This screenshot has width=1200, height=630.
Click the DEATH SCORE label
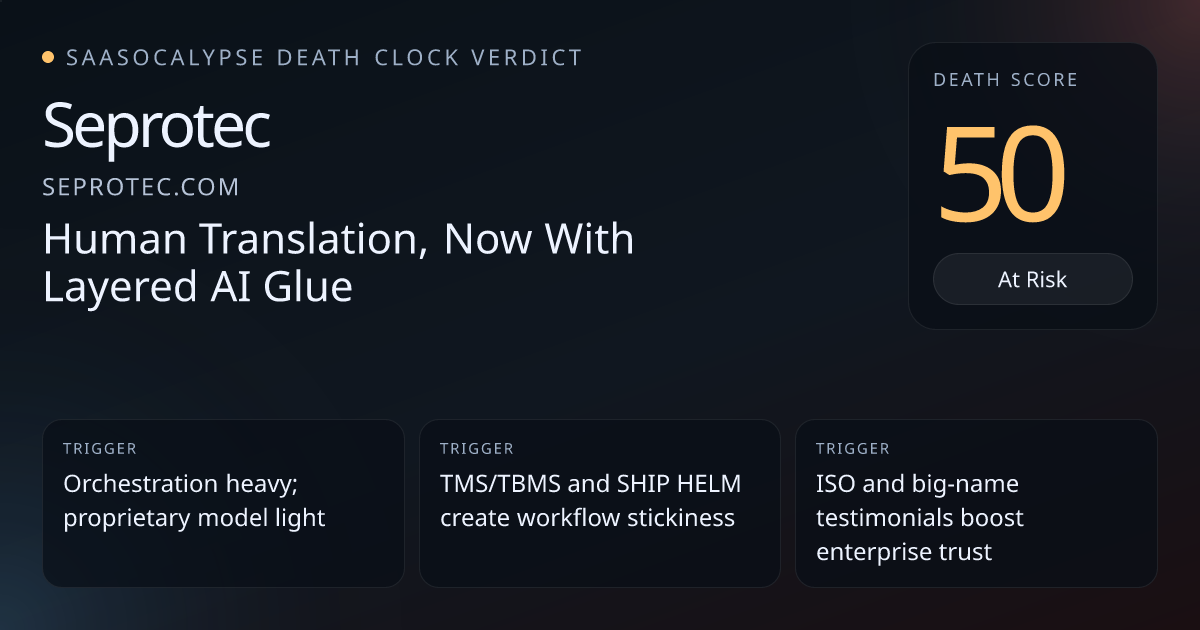point(1005,80)
